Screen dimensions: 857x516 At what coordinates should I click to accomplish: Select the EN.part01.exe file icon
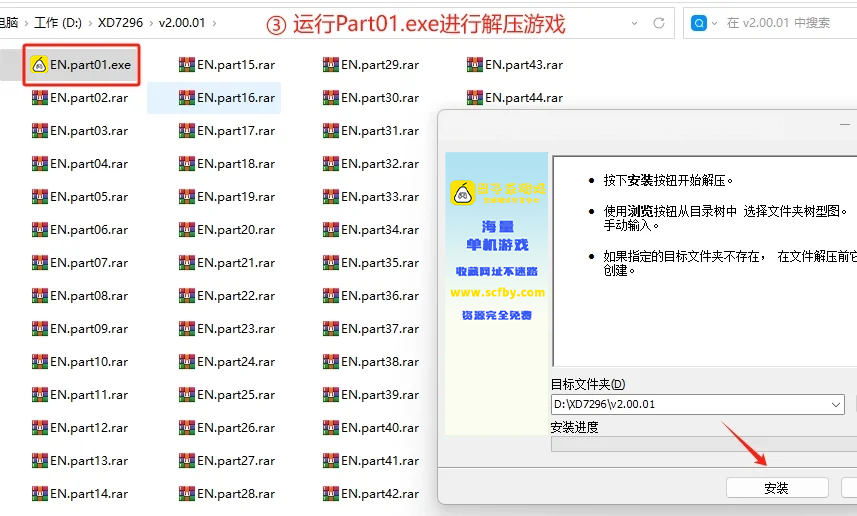(x=40, y=65)
